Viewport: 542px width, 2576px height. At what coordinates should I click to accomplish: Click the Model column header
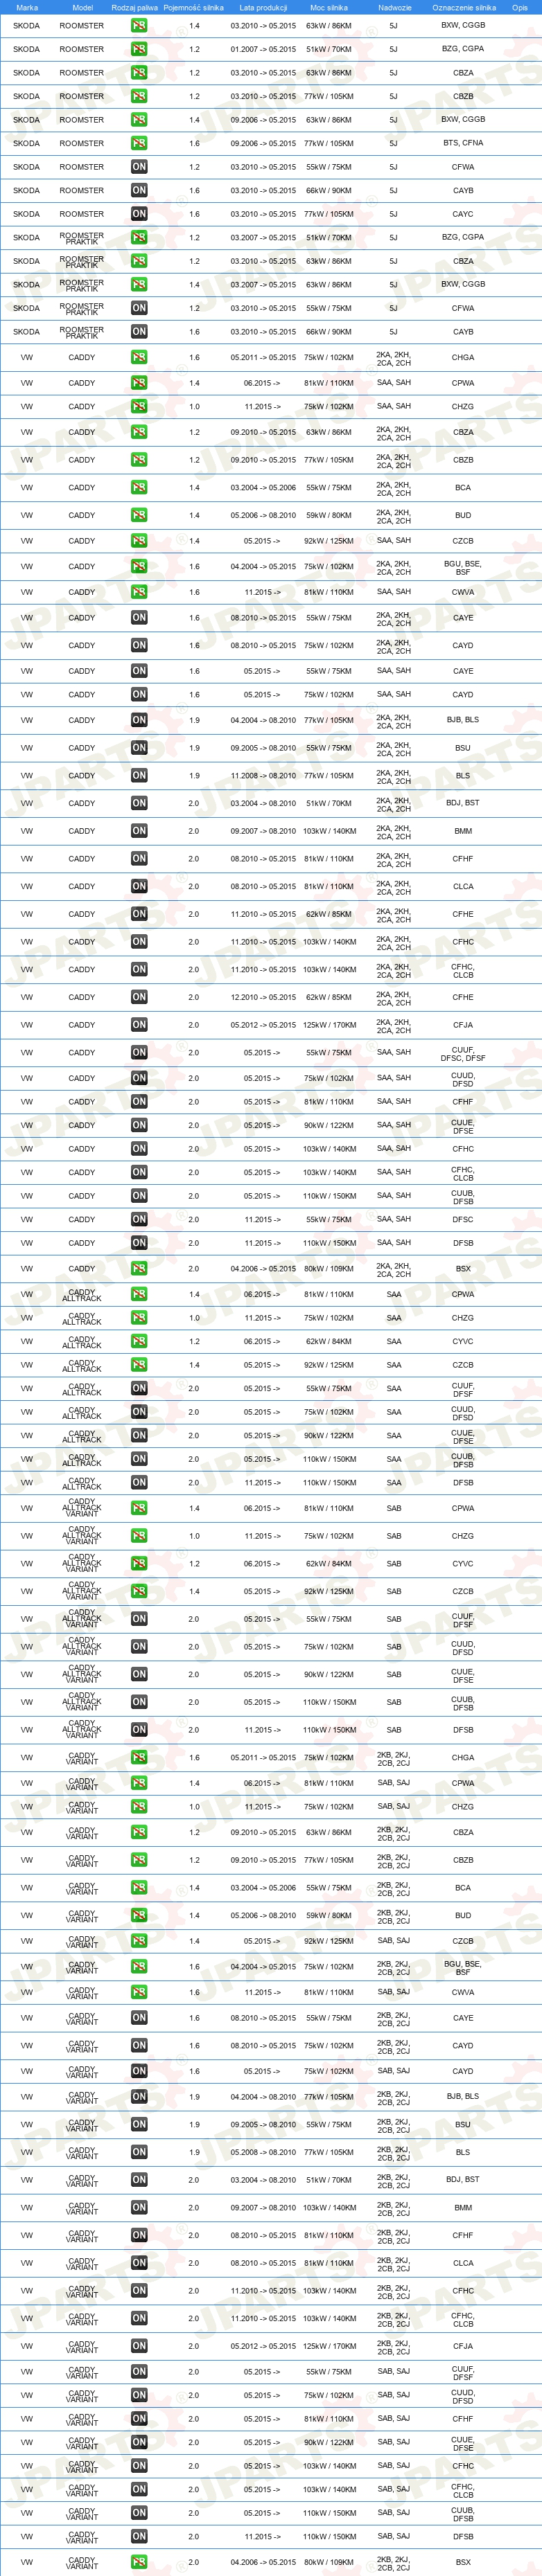pos(82,7)
